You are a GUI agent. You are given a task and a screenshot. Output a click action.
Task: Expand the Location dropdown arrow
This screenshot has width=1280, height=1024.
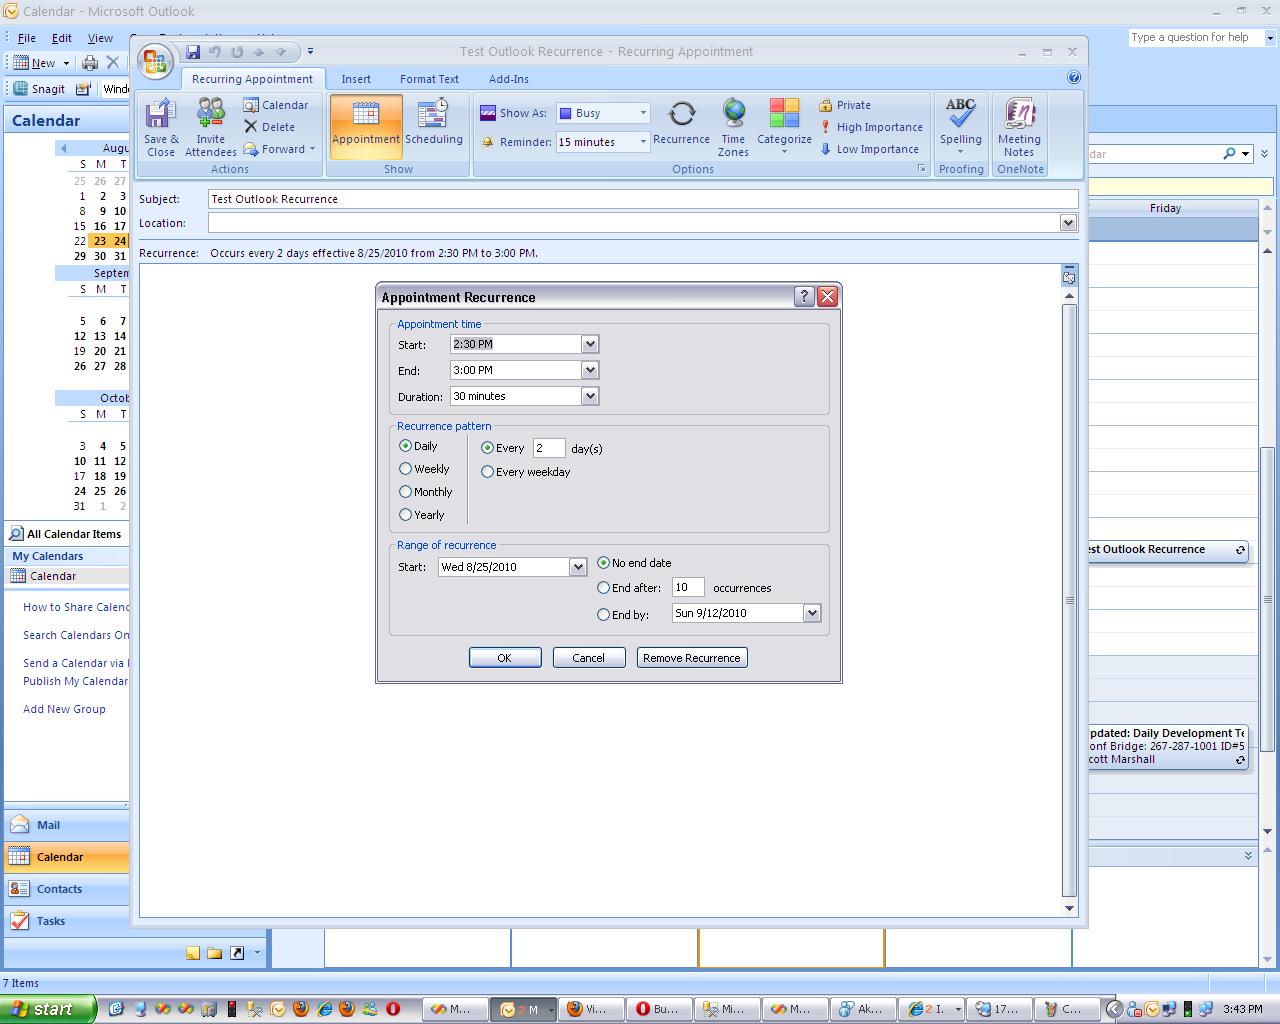[1068, 223]
